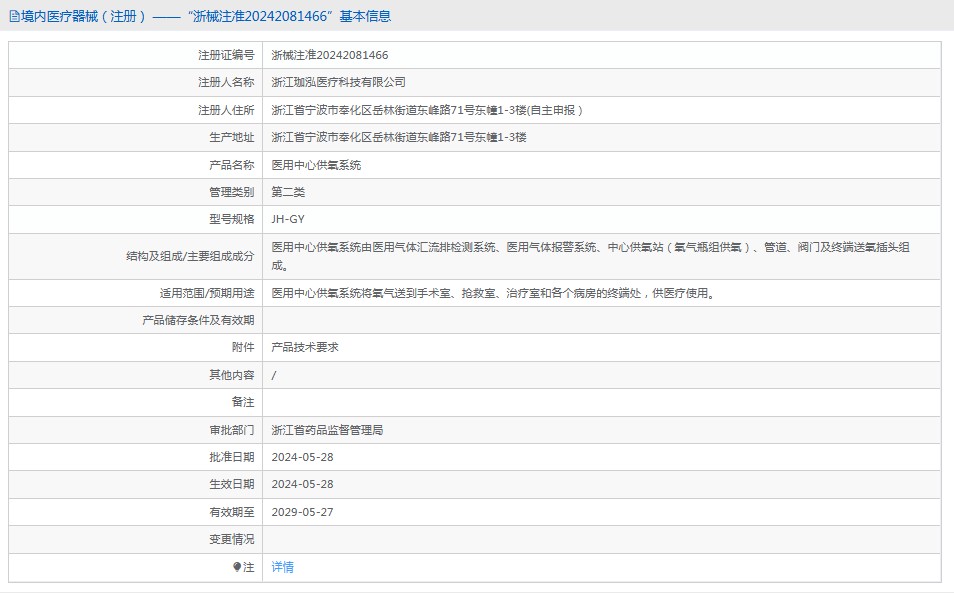This screenshot has width=954, height=593.
Task: Click the 适用范围/预期用途 description text
Action: pos(492,293)
